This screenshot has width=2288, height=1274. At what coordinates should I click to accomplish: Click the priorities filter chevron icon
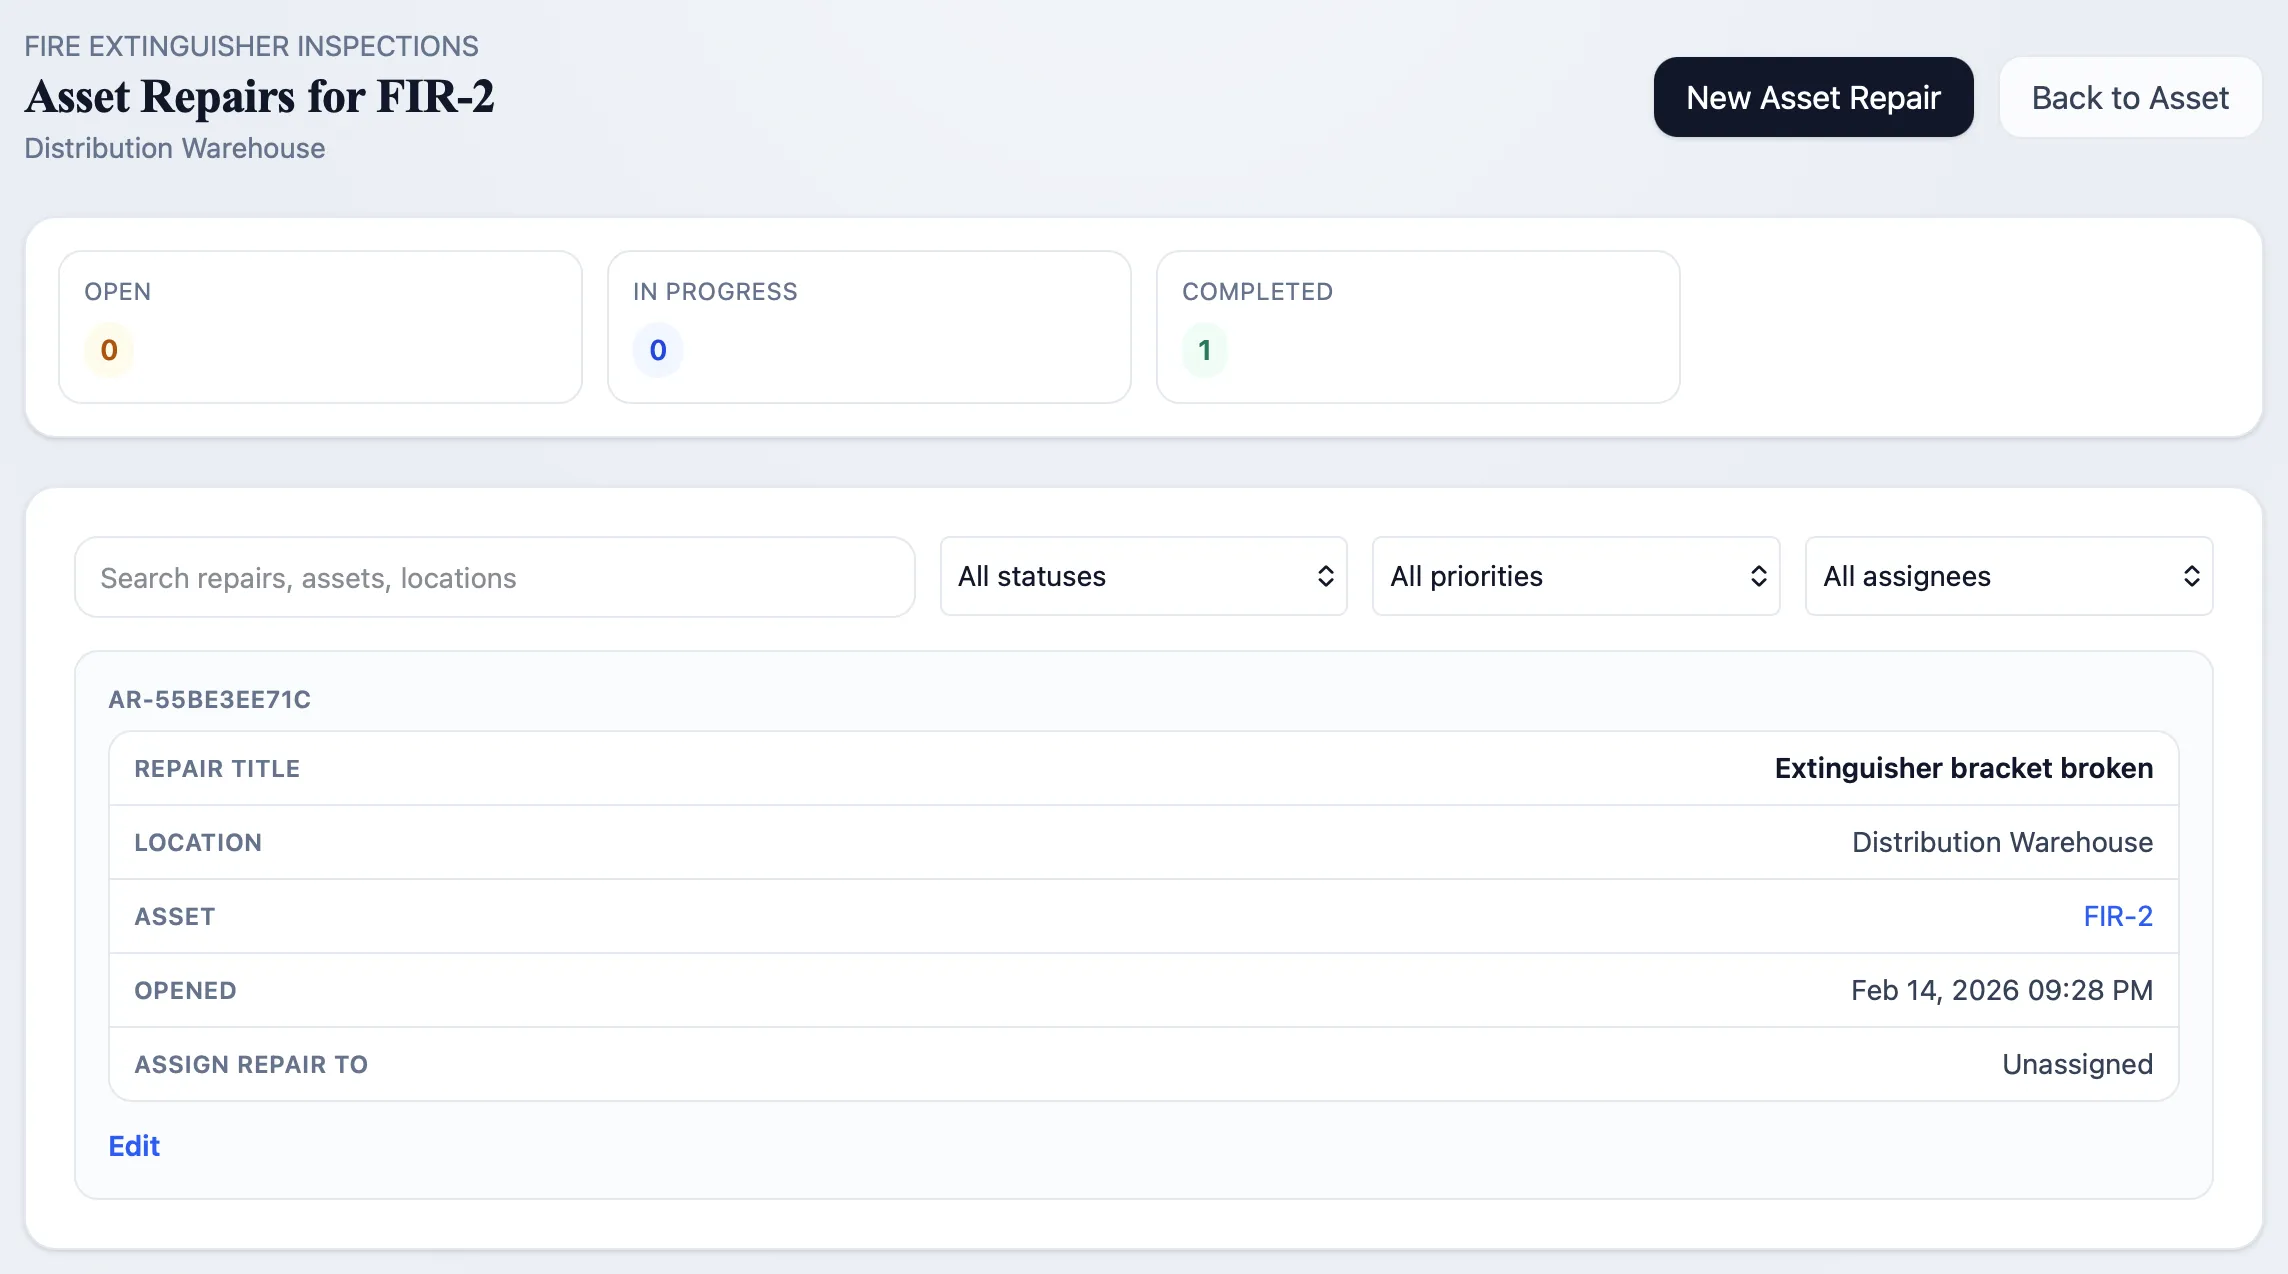[1759, 576]
